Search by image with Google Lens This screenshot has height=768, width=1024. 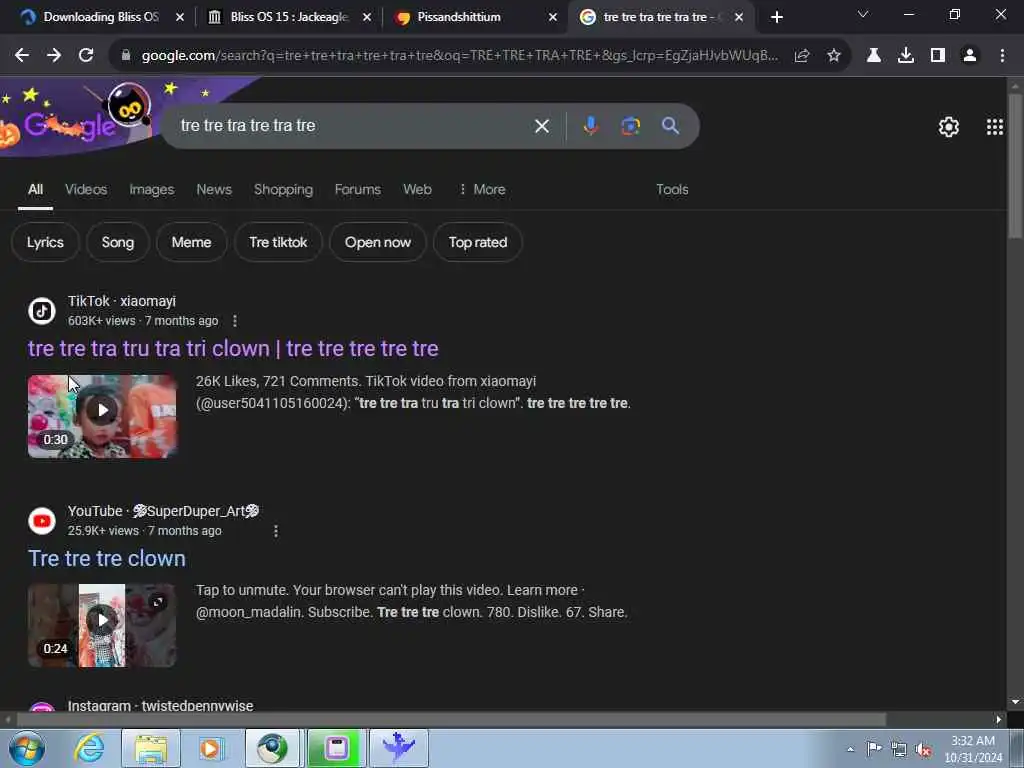[630, 125]
